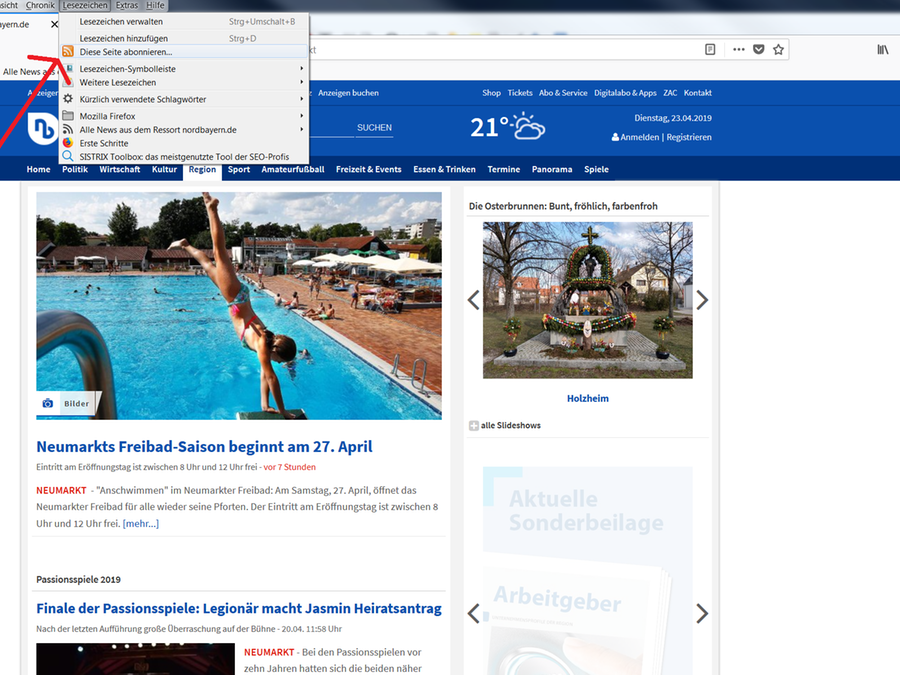Open the 'Mozilla Firefox' bookmark folder
900x675 pixels.
[107, 116]
